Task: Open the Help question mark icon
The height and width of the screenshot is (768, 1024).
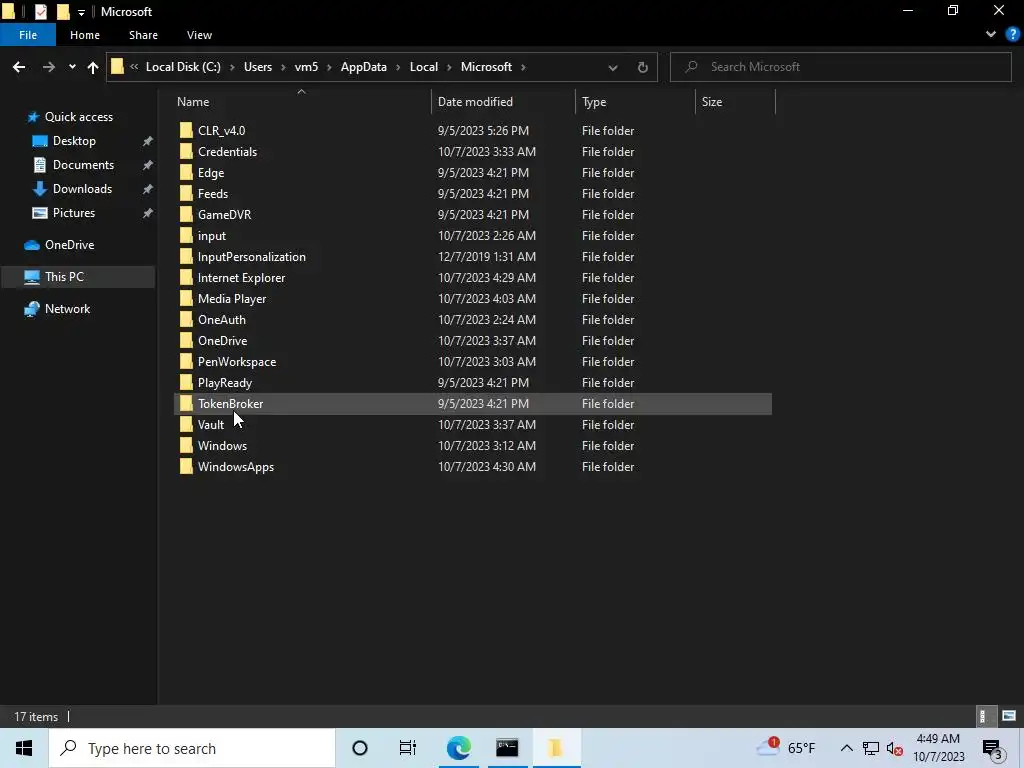Action: point(1012,34)
